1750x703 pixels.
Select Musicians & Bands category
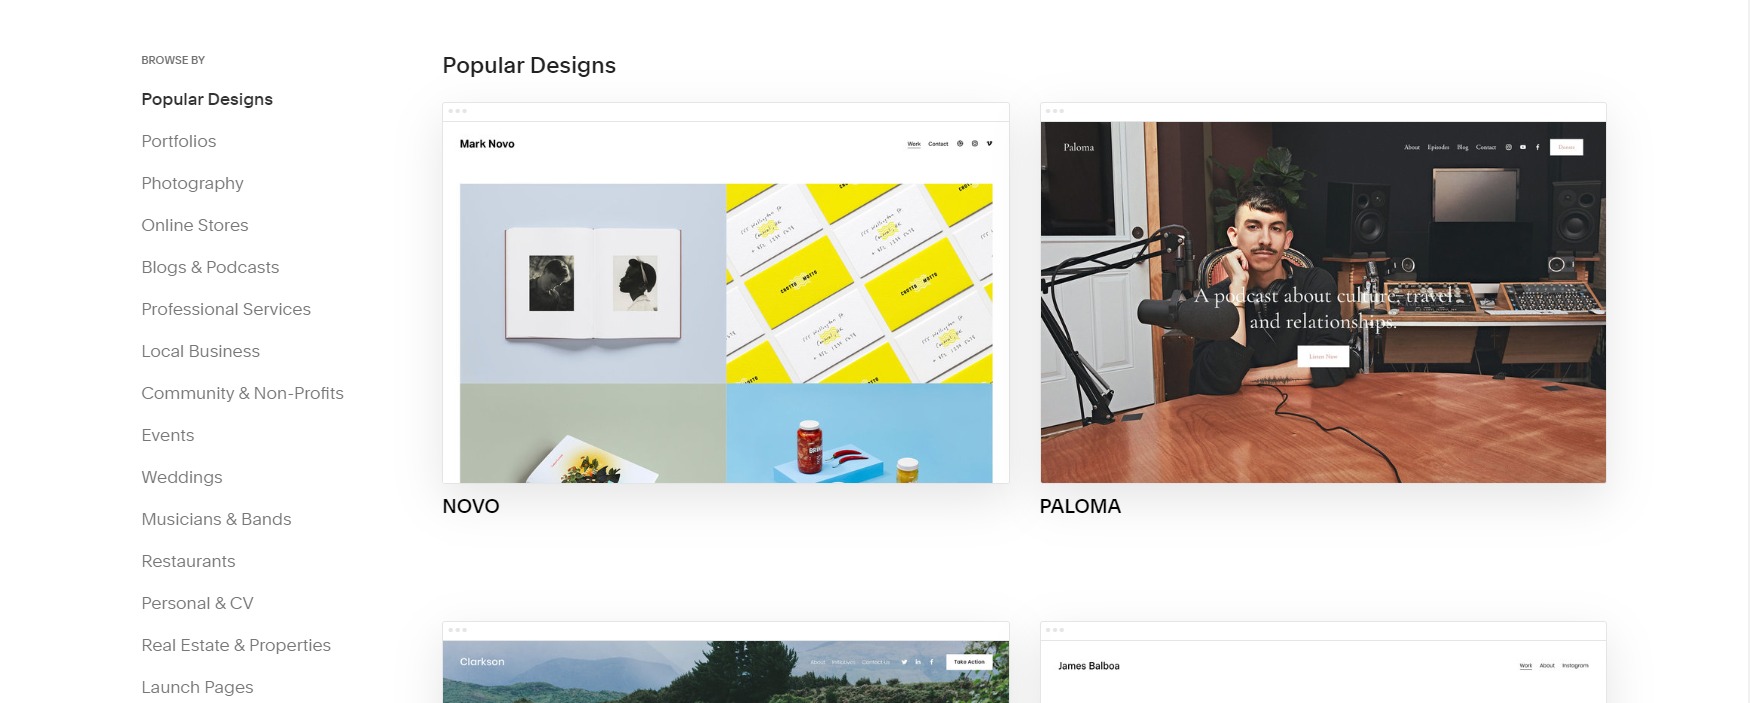[x=216, y=519]
